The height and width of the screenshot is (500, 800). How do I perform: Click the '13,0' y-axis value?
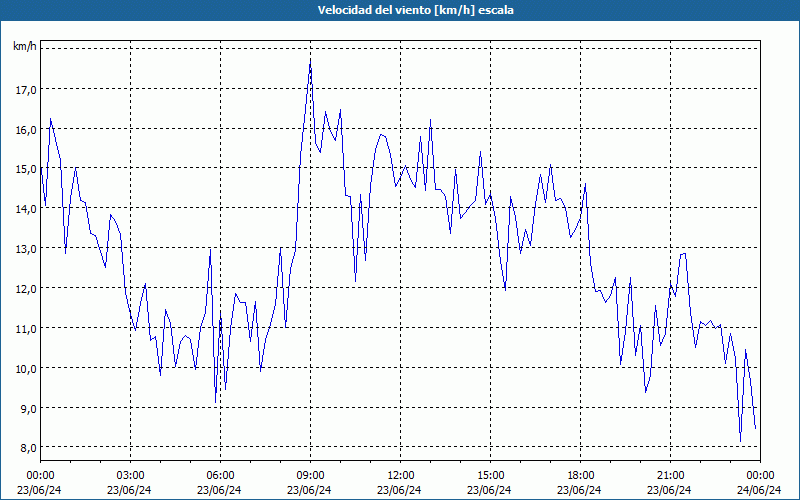click(x=26, y=249)
